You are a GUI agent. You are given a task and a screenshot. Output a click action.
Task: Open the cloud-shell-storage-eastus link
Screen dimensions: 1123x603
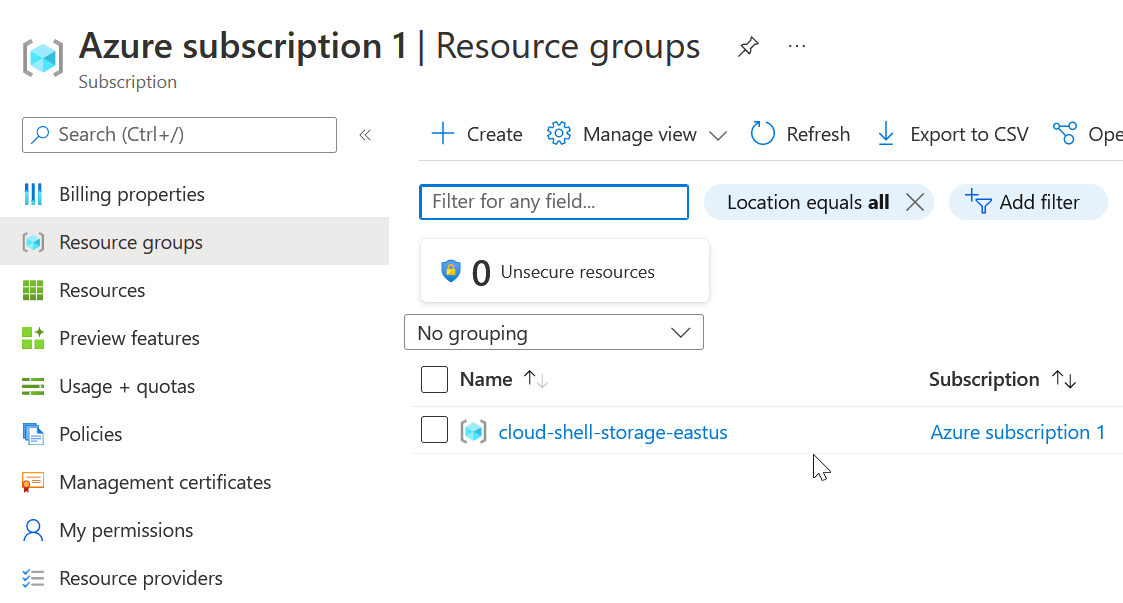pyautogui.click(x=613, y=432)
